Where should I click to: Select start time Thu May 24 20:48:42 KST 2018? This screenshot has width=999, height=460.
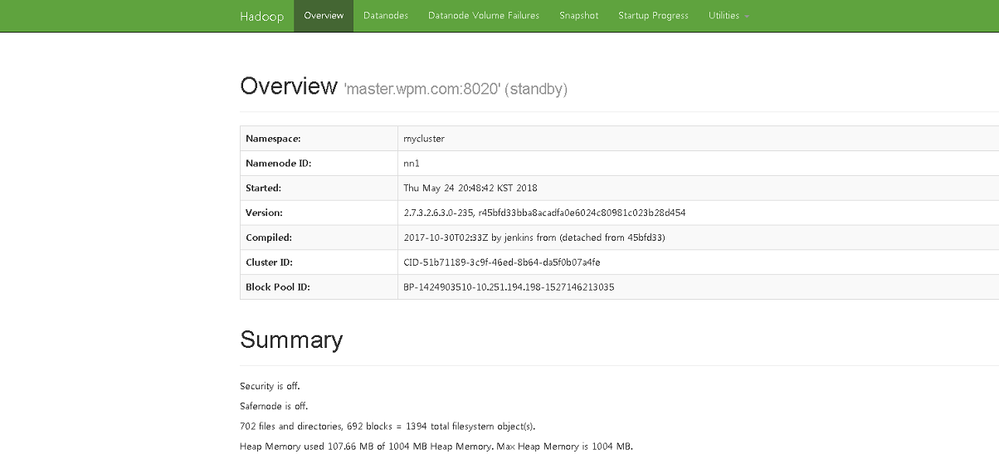[x=470, y=188]
